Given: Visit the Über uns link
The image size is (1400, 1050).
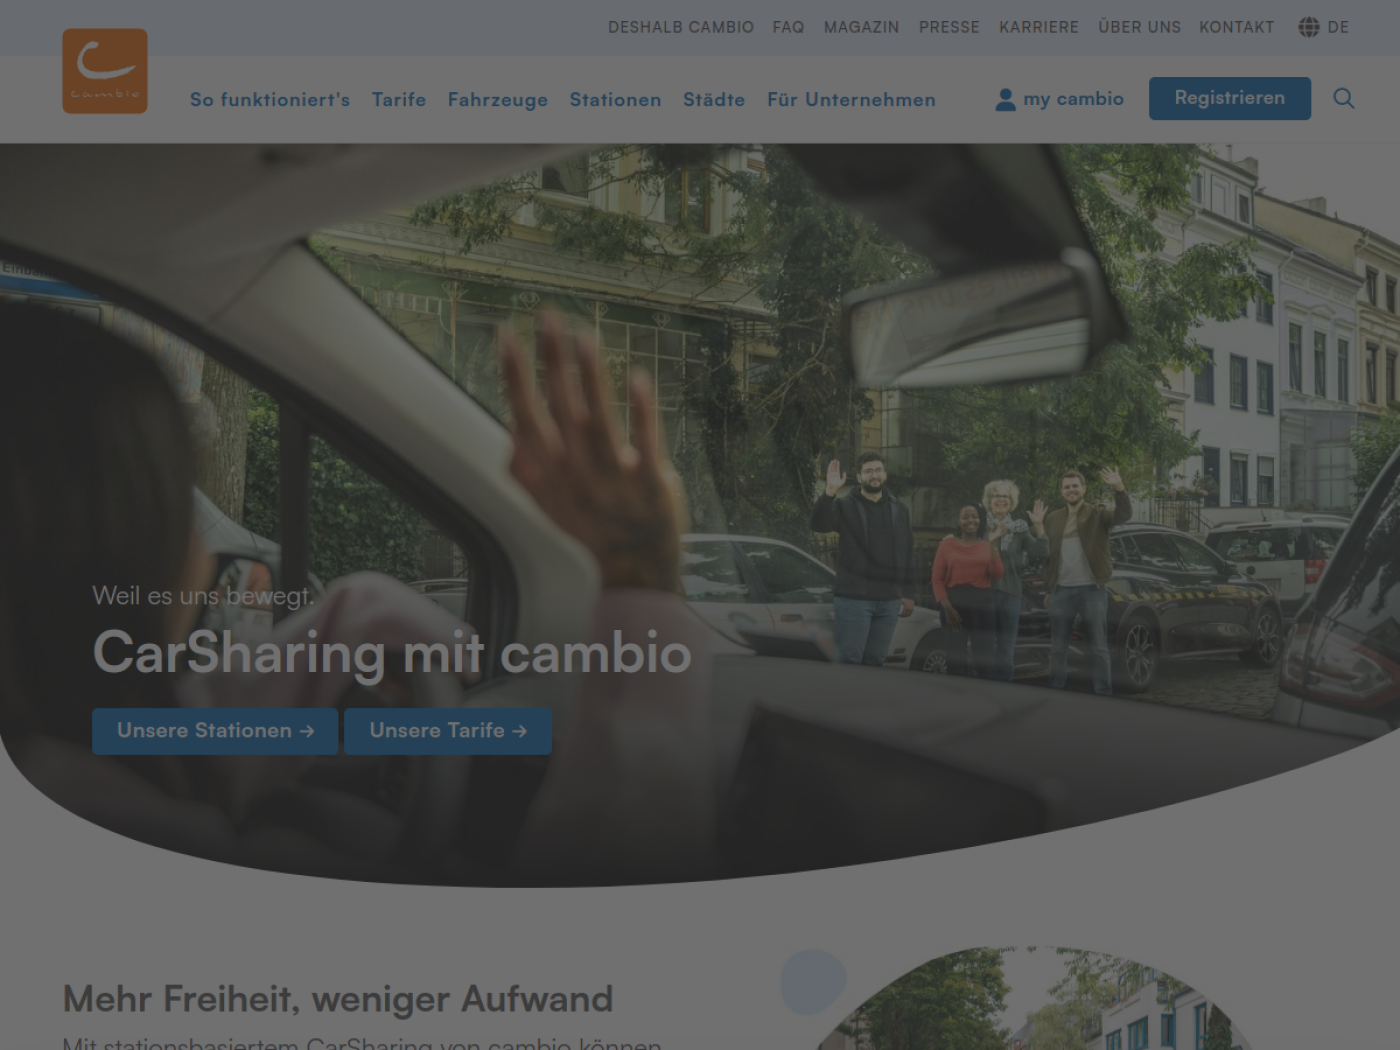Looking at the screenshot, I should click(1140, 27).
